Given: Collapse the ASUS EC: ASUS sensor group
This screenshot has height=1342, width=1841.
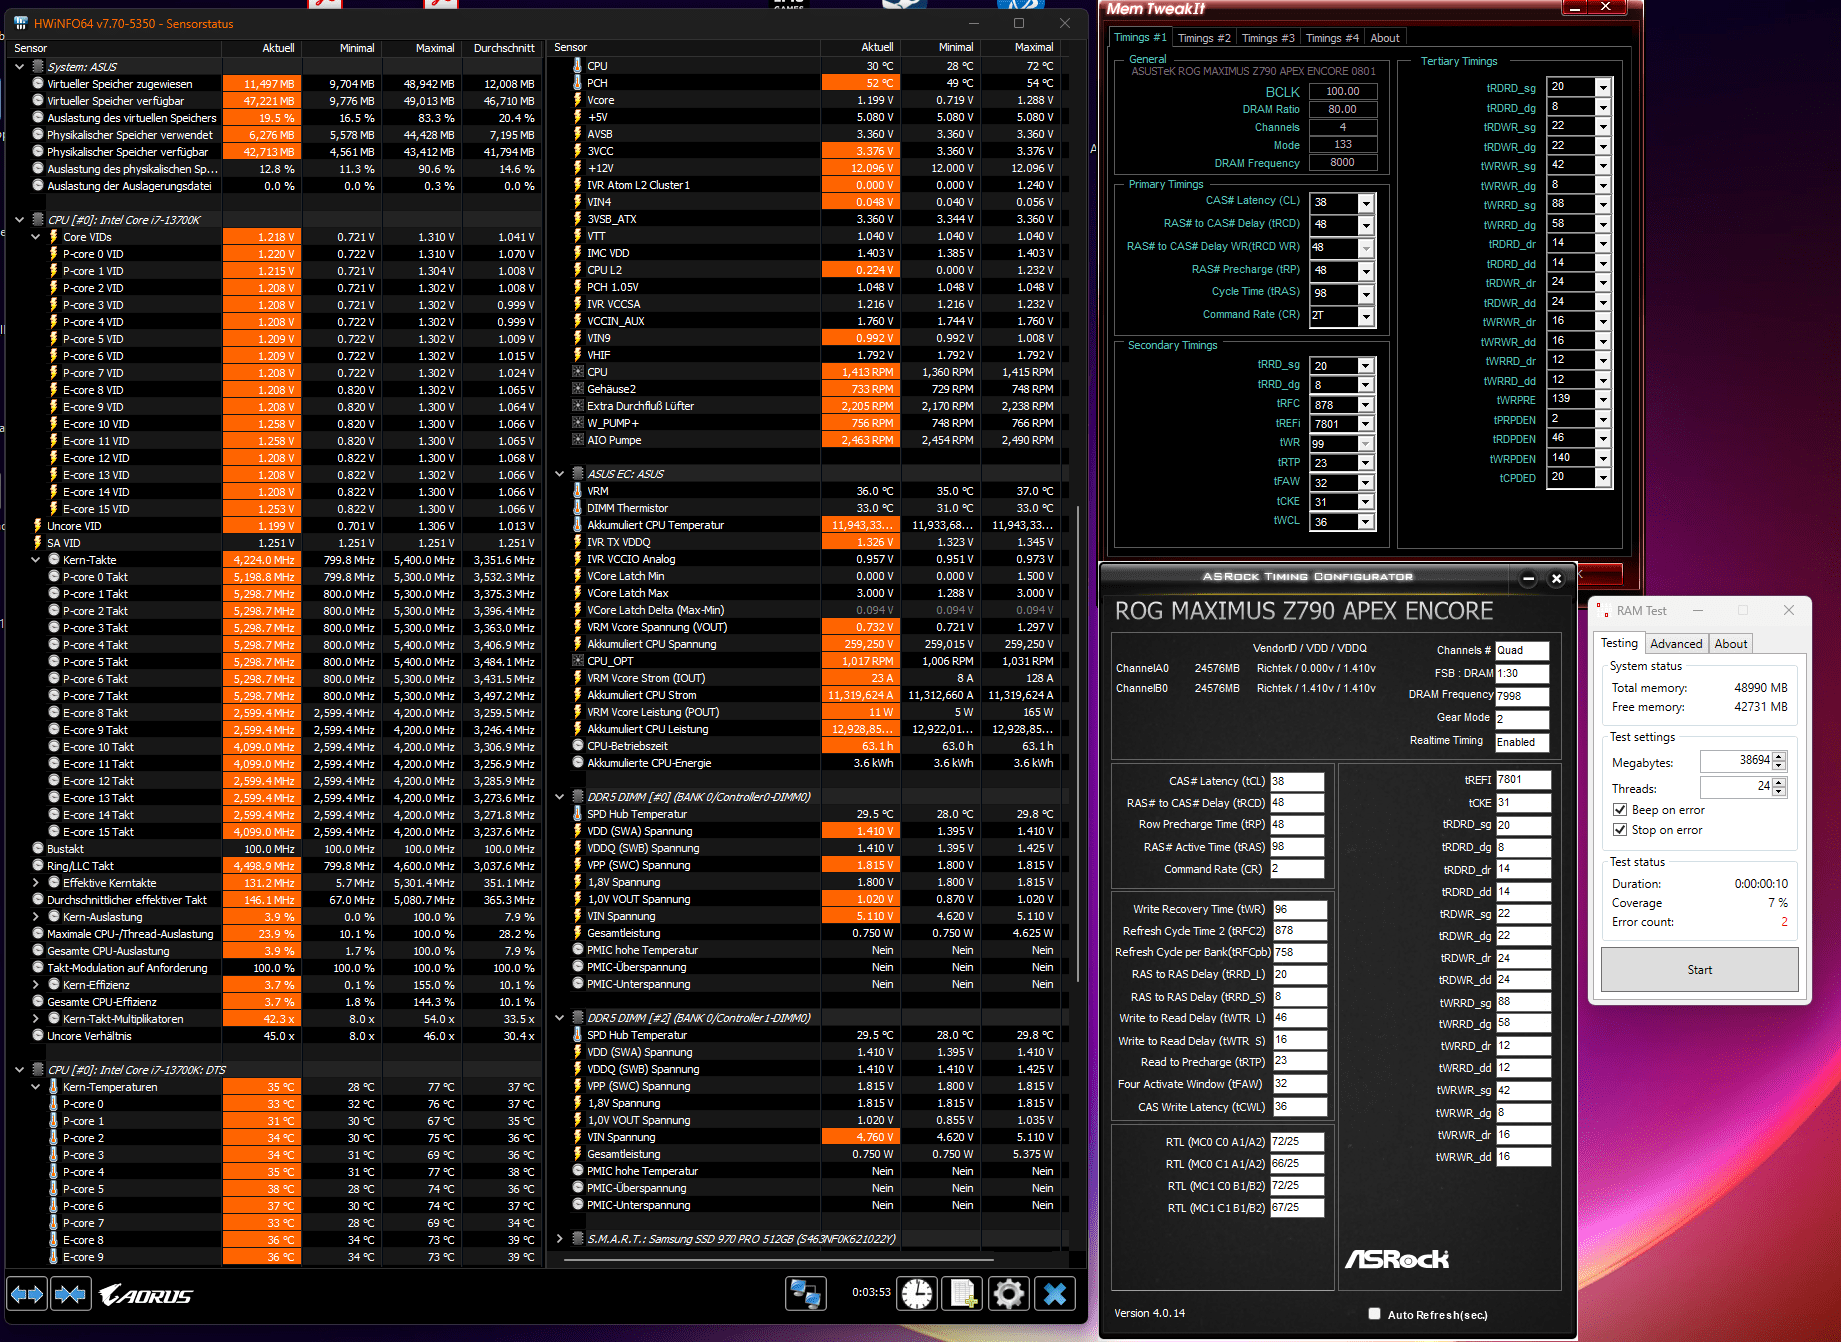Looking at the screenshot, I should click(559, 474).
